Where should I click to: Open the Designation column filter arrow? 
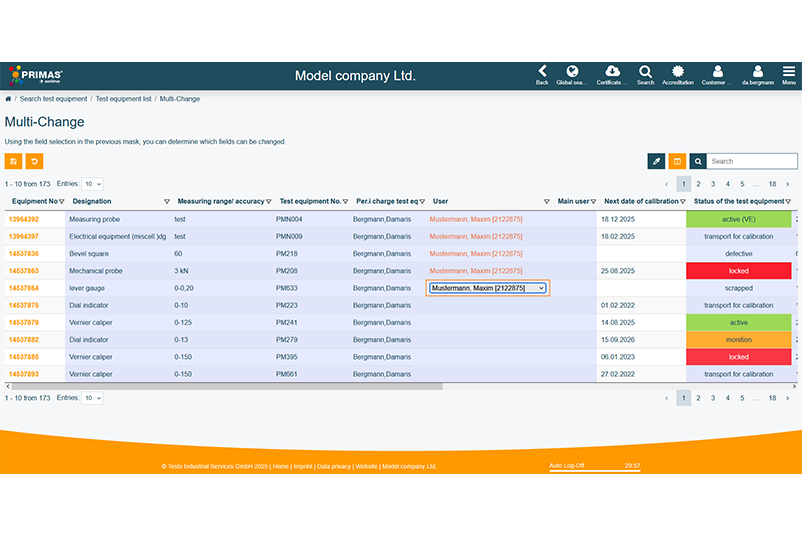coord(166,202)
